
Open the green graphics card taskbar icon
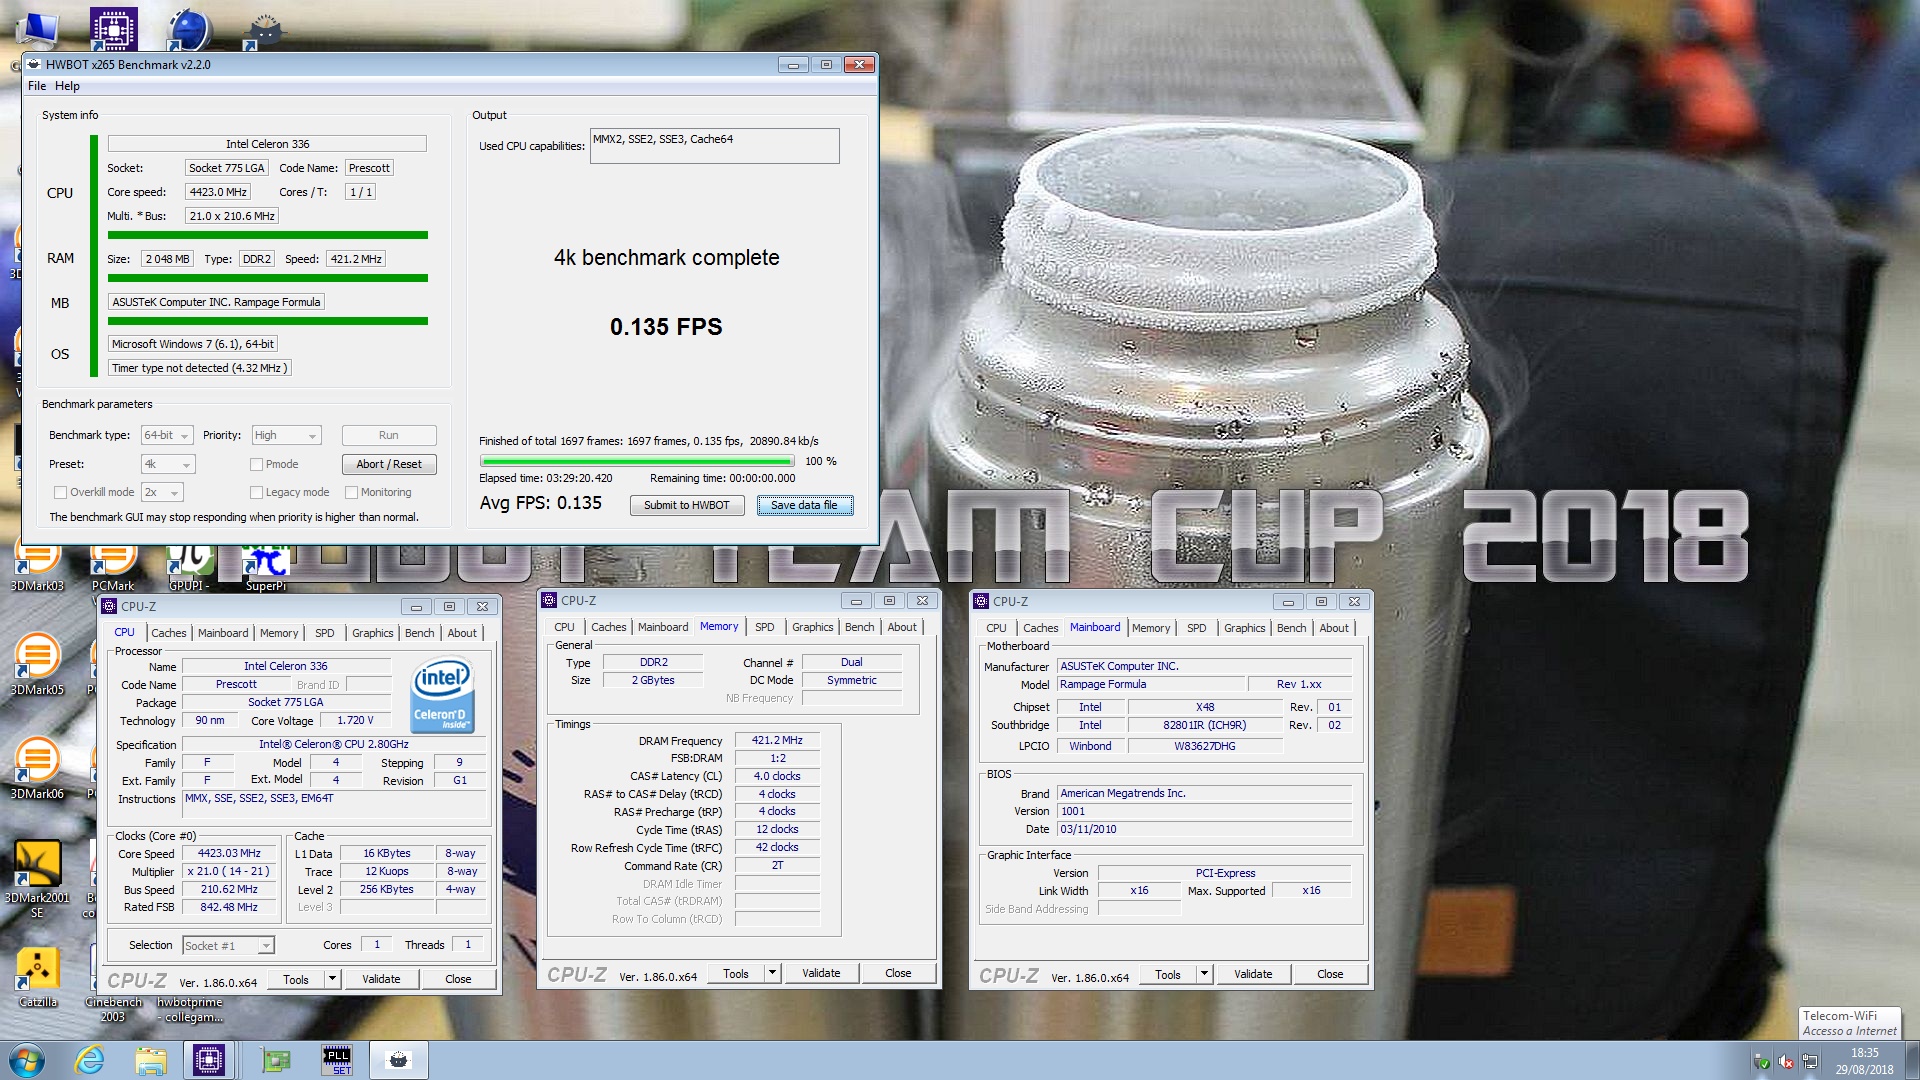[275, 1060]
